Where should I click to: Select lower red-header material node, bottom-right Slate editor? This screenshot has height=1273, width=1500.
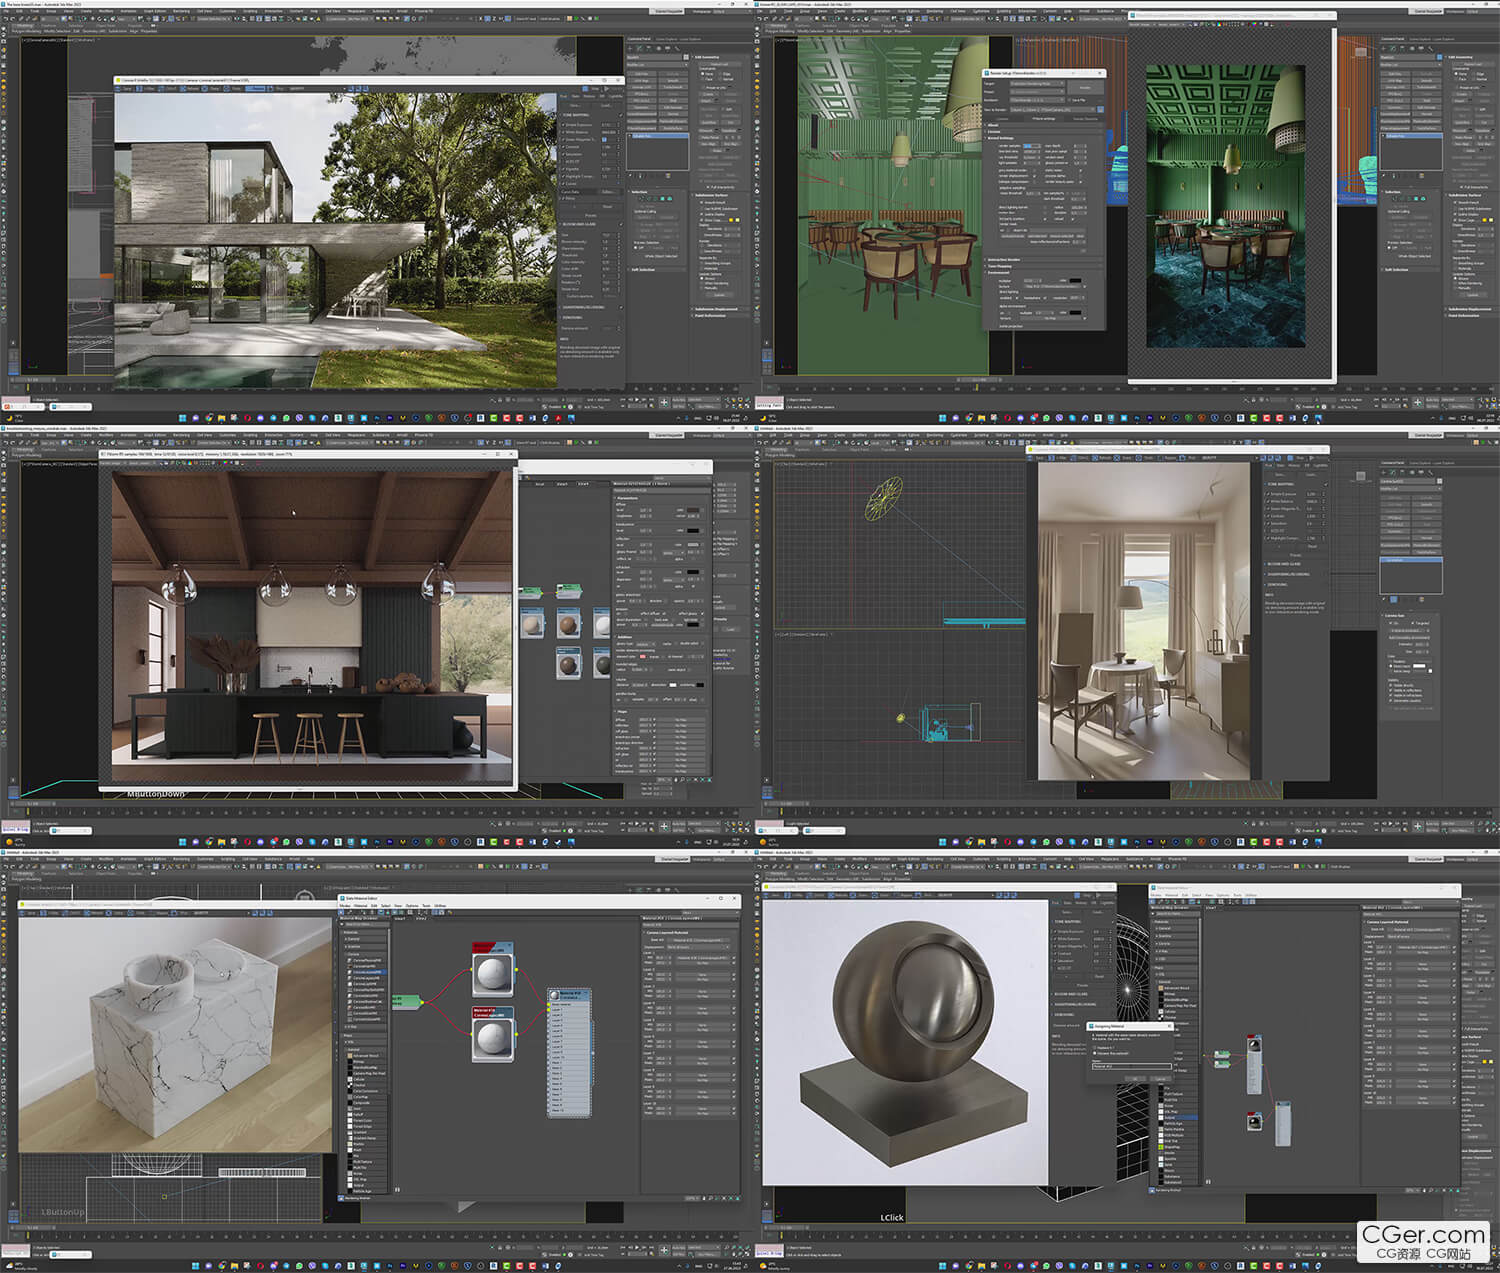tap(1254, 1121)
